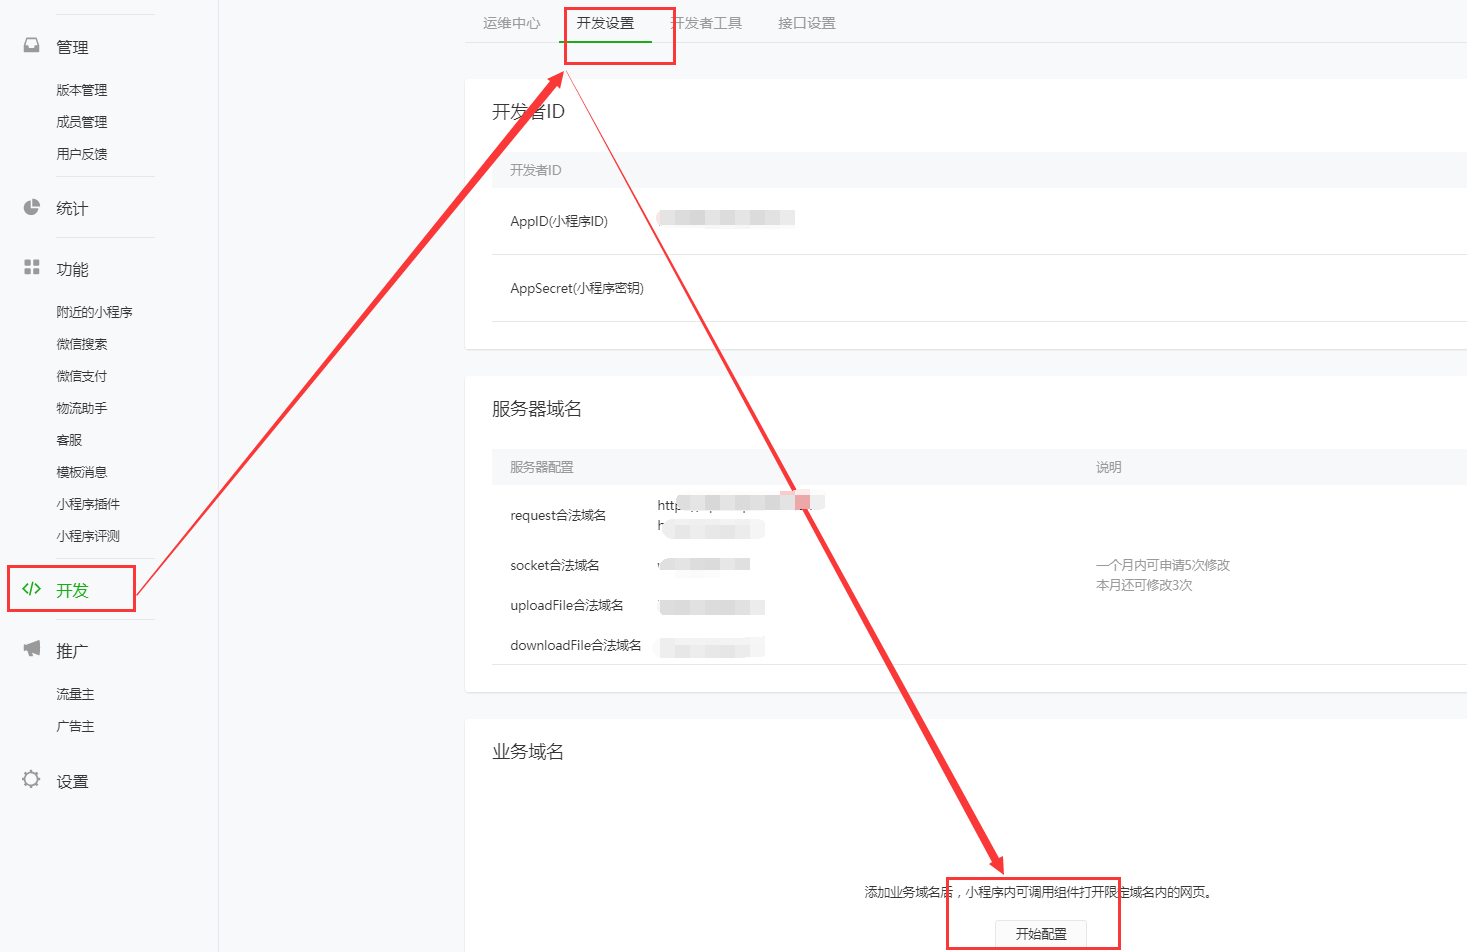Click the pie chart icon beside 统计
Viewport: 1467px width, 952px height.
point(32,207)
